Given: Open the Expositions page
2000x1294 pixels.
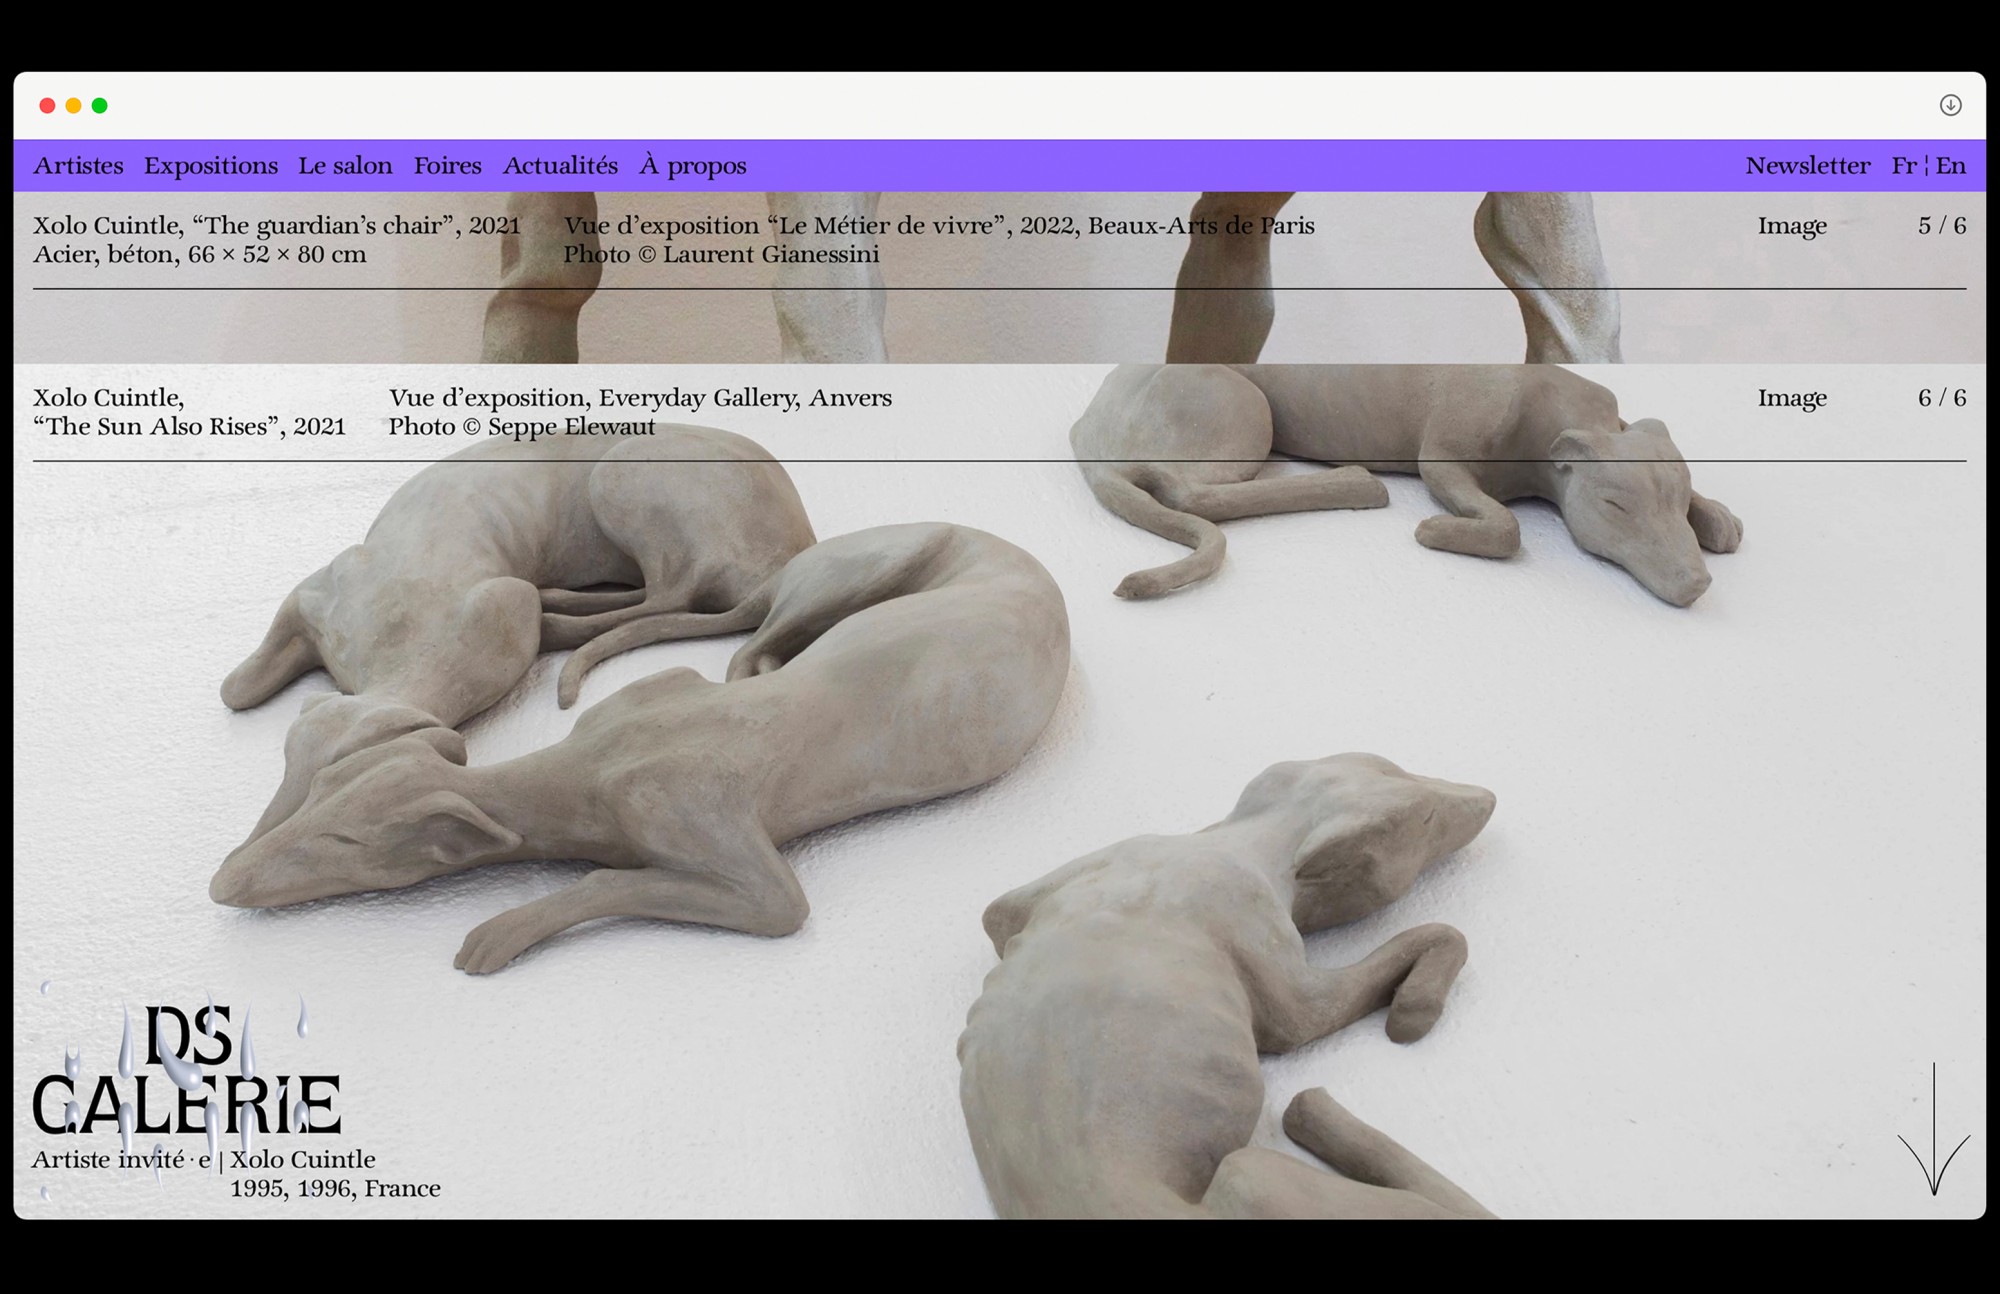Looking at the screenshot, I should 211,166.
